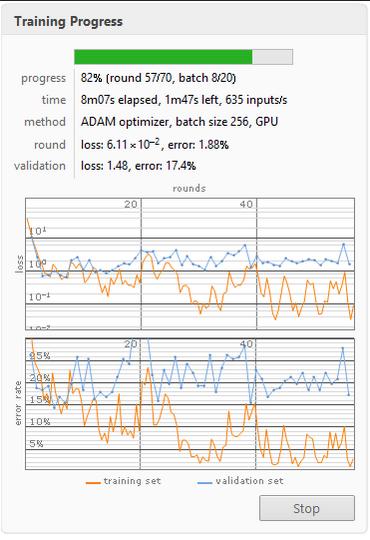Click the green training progress bar
The width and height of the screenshot is (370, 540).
tap(163, 57)
